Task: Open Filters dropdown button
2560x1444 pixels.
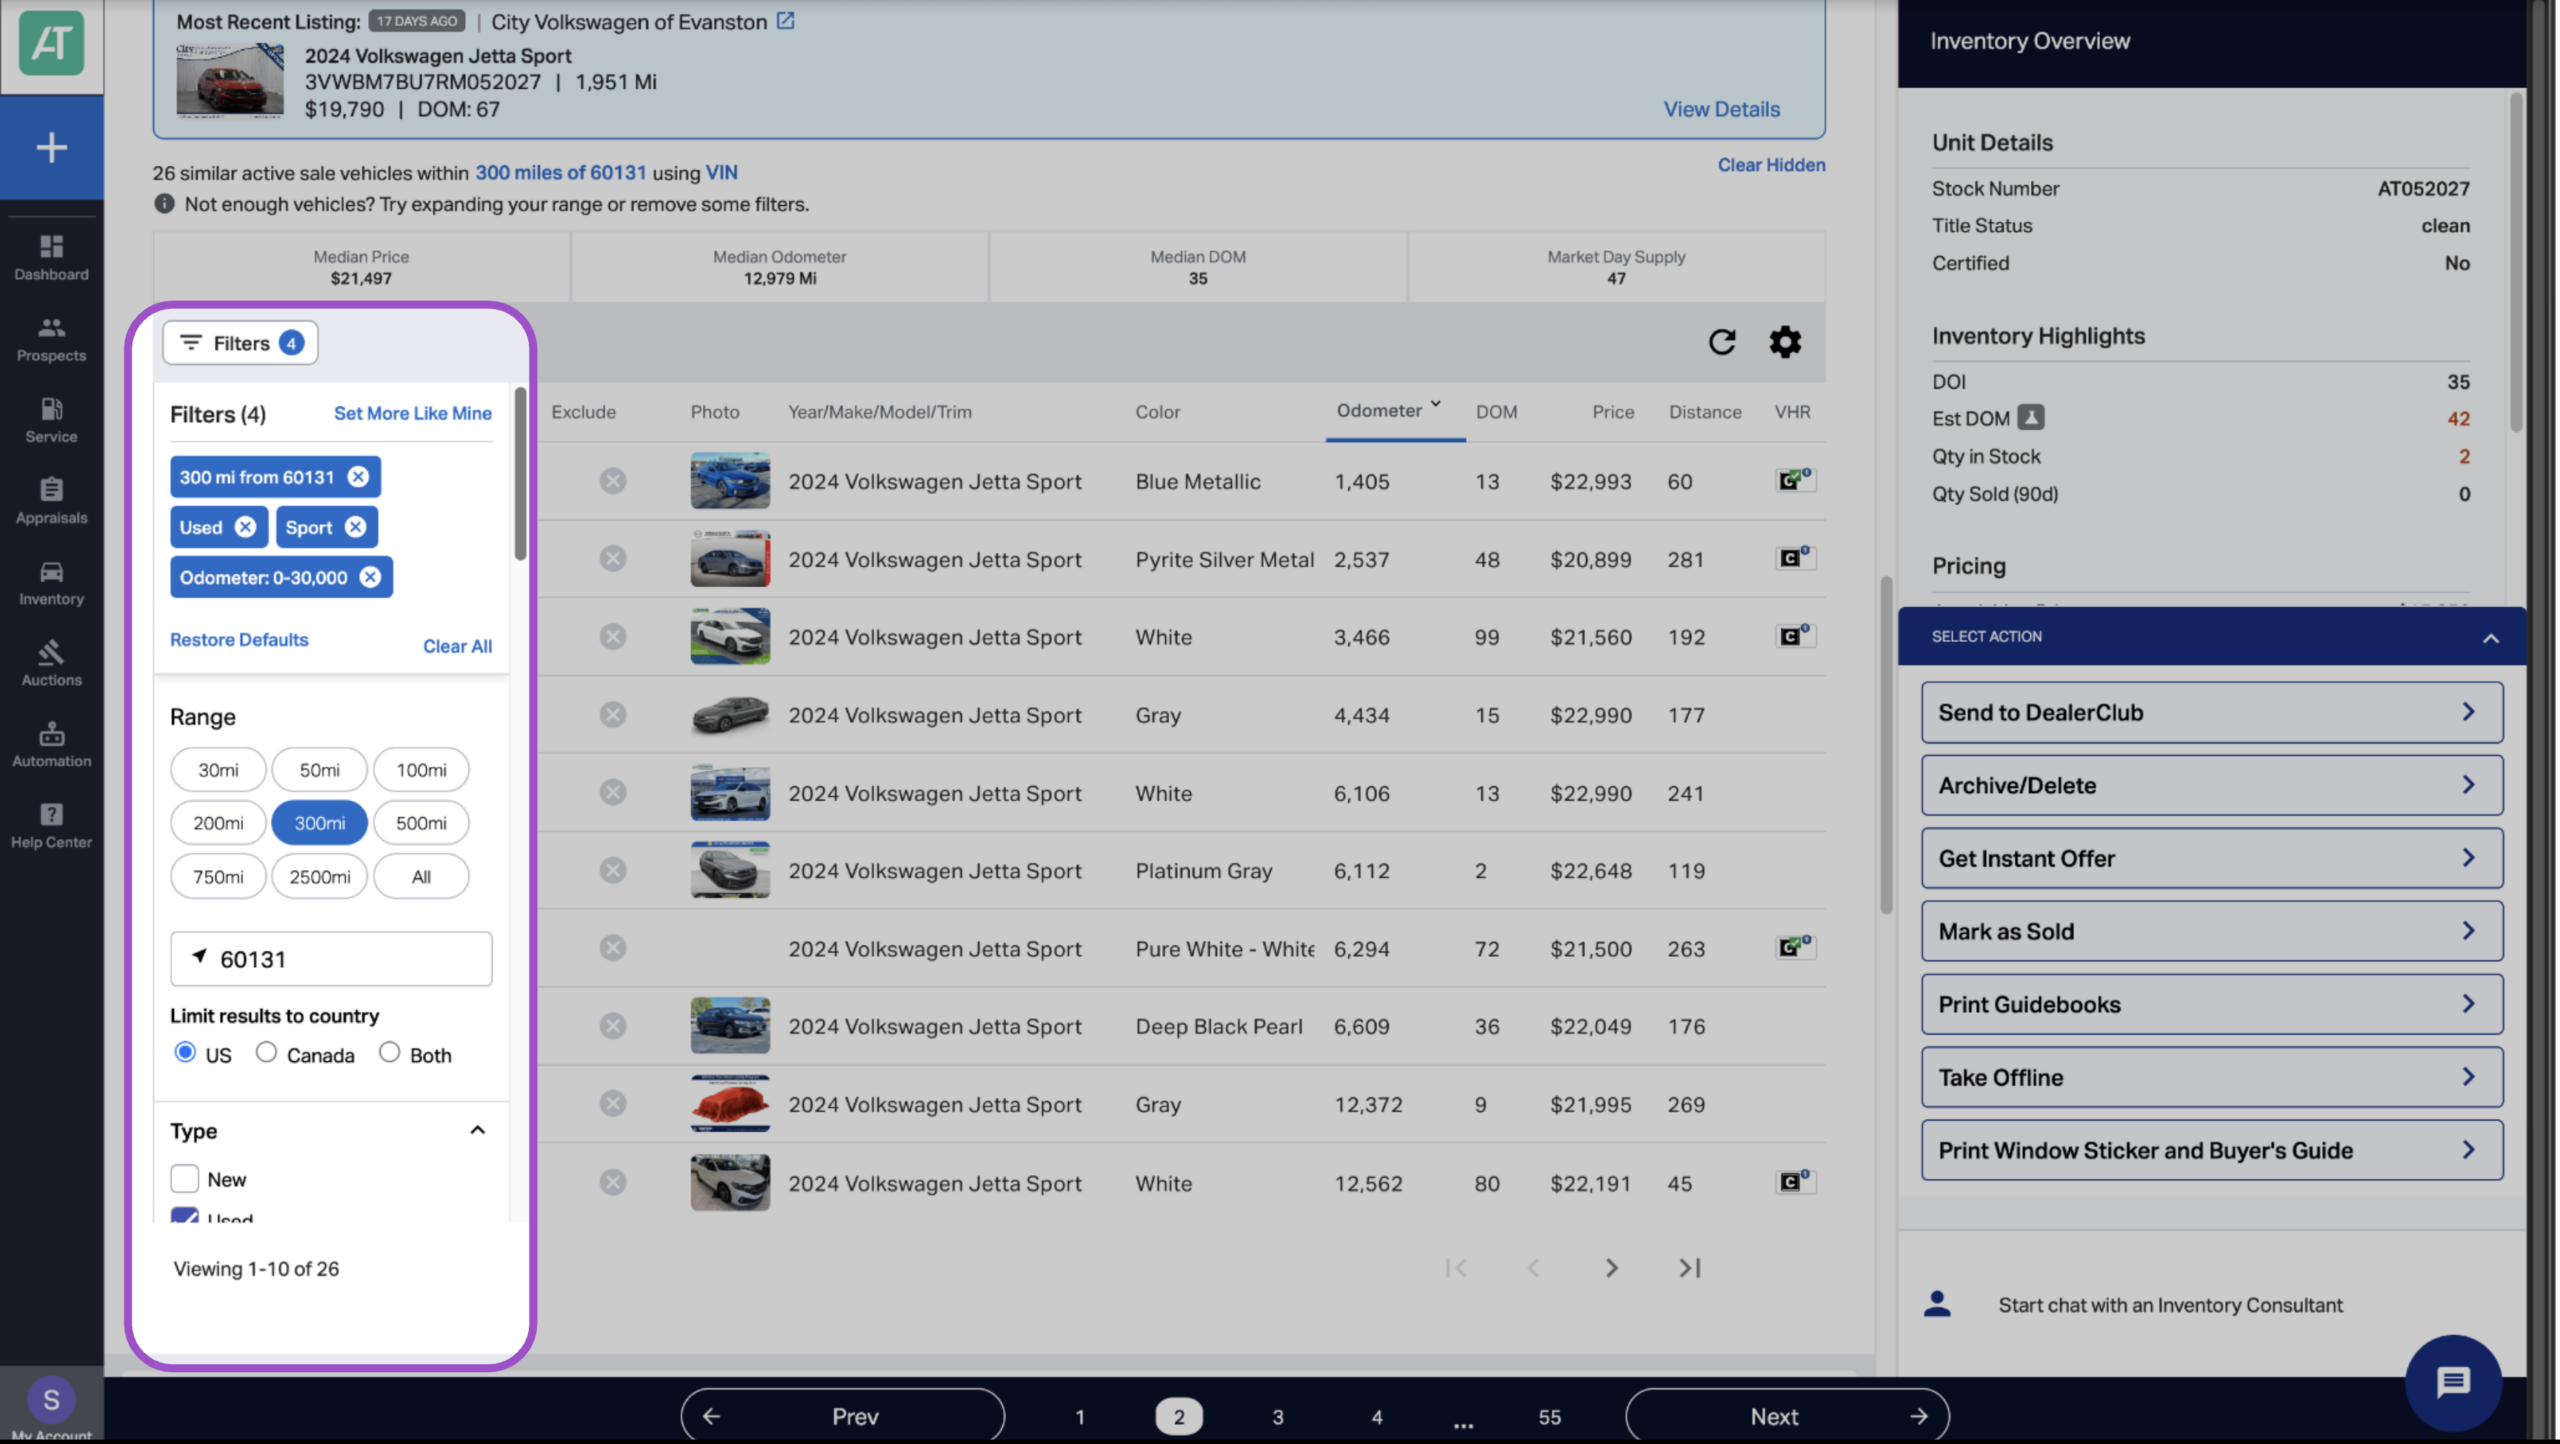Action: click(240, 343)
